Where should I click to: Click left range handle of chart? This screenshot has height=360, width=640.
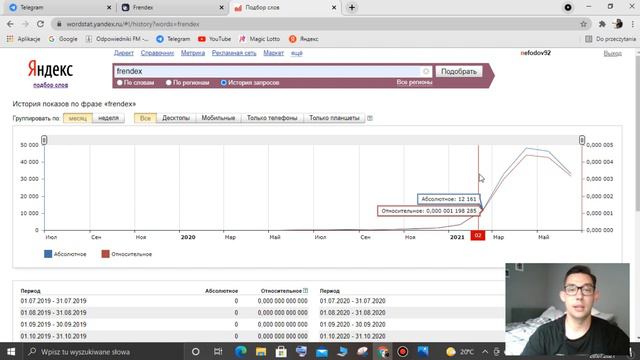click(44, 140)
